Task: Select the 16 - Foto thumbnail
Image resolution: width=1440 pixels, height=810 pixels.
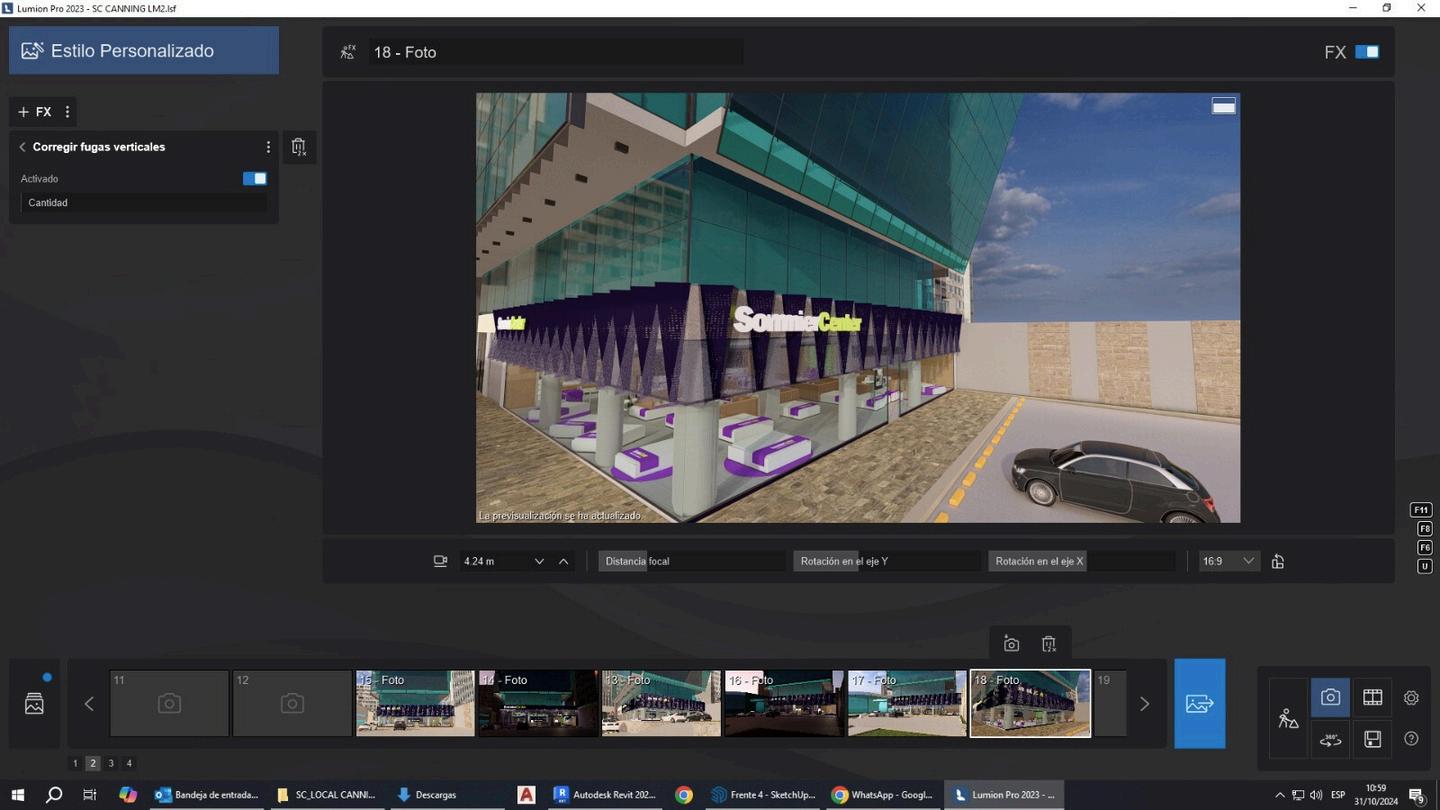Action: click(784, 703)
